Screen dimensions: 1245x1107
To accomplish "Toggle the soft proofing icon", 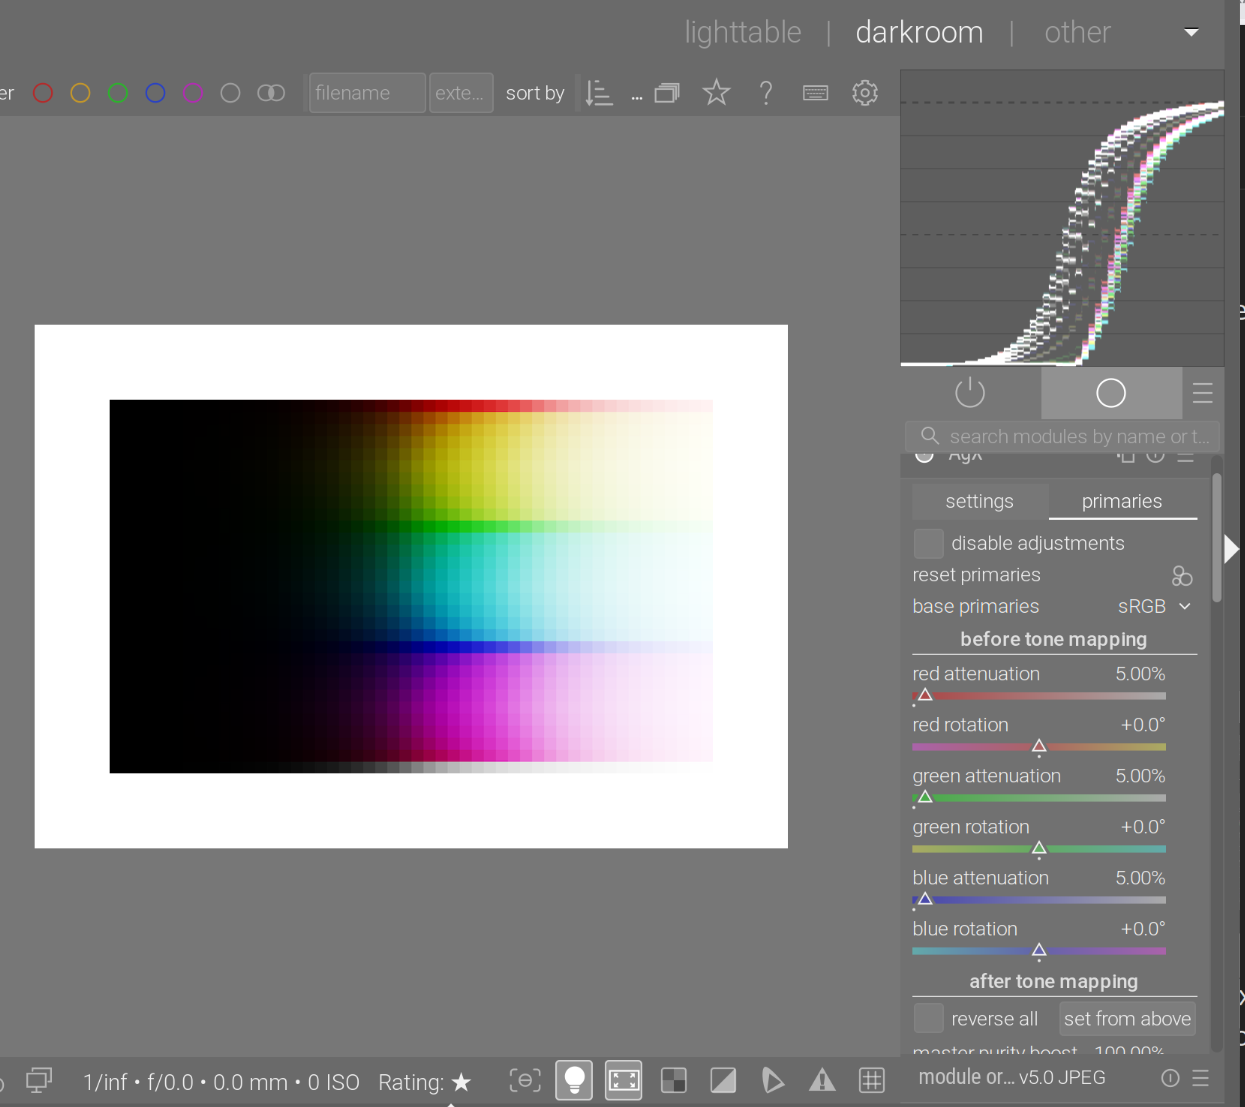I will click(772, 1080).
